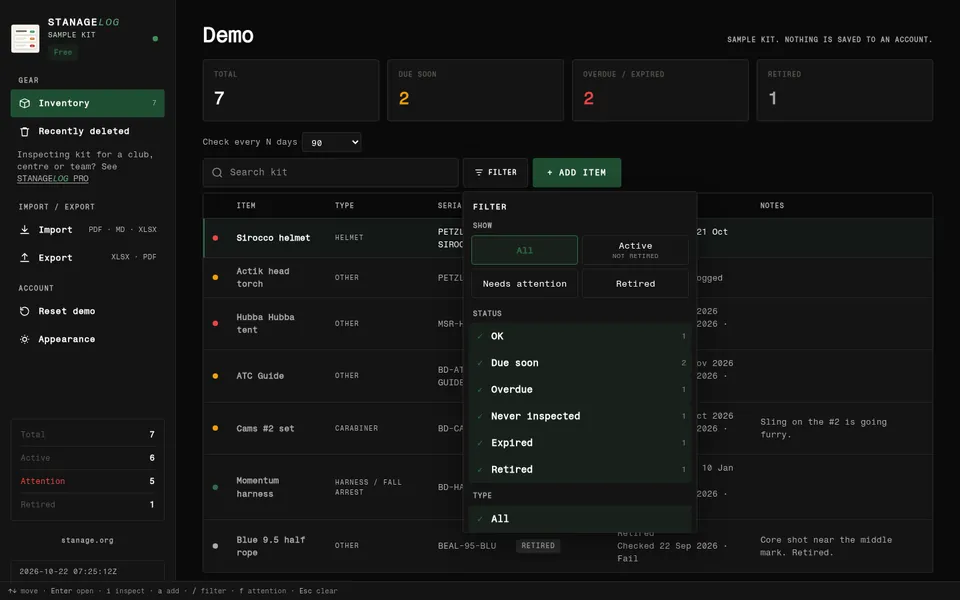The height and width of the screenshot is (600, 960).
Task: Click the green status dot for Momentum harness
Action: pyautogui.click(x=216, y=487)
